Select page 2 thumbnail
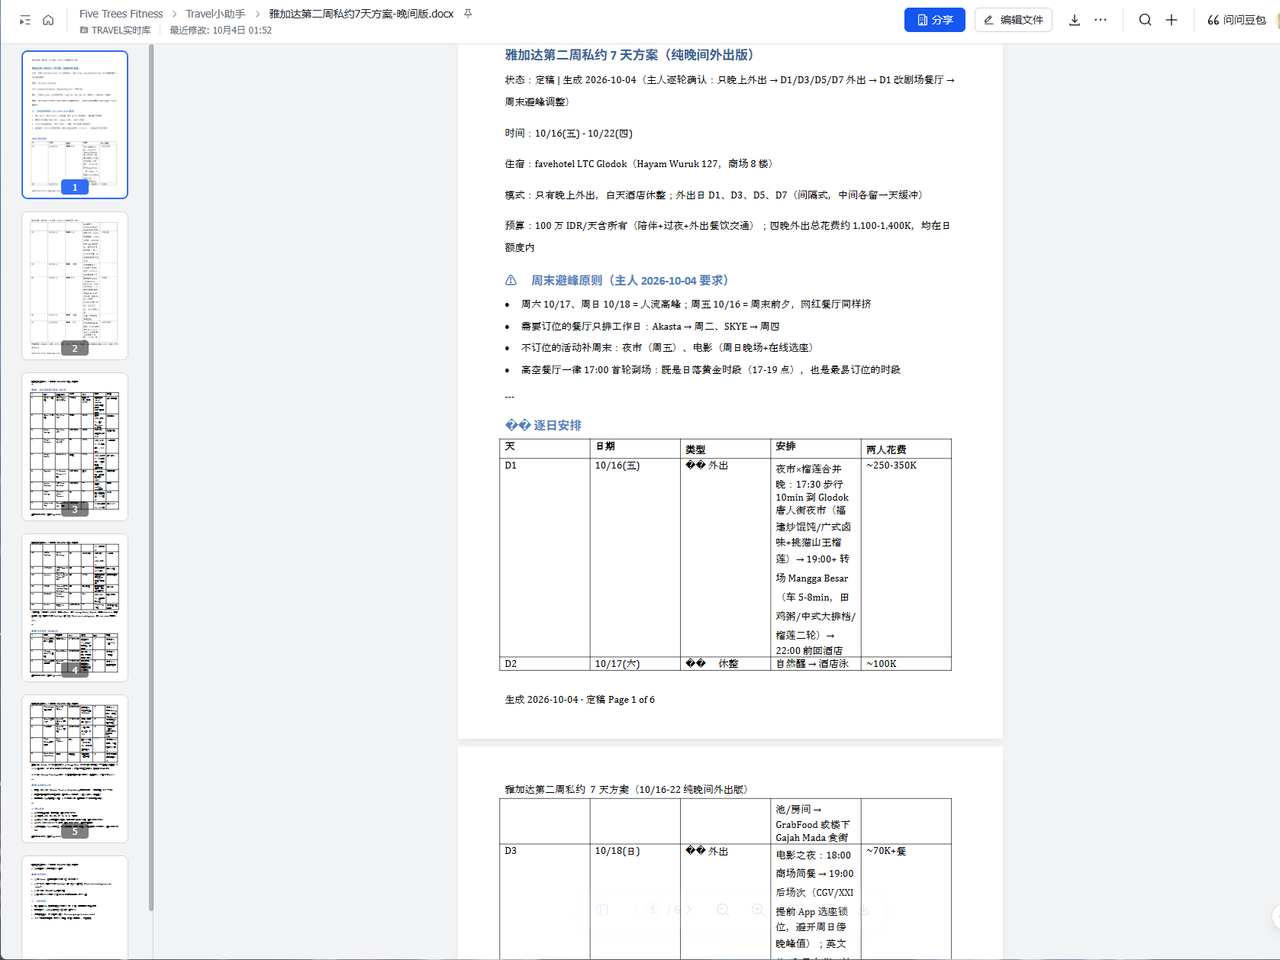The height and width of the screenshot is (960, 1280). 75,285
